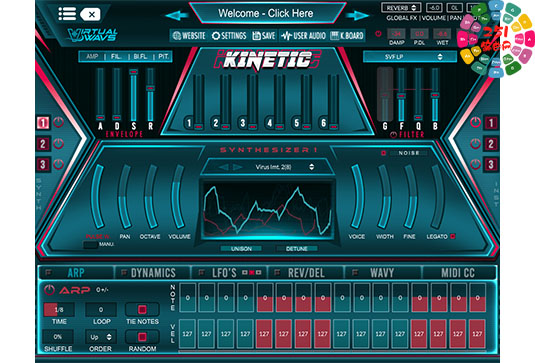
Task: Switch to the ARP tab
Action: [76, 273]
